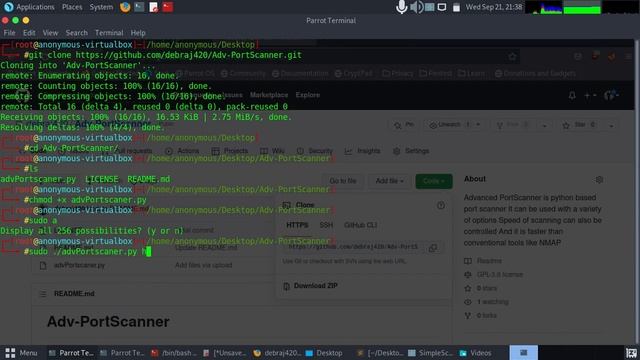Open the terminal View menu

point(50,33)
